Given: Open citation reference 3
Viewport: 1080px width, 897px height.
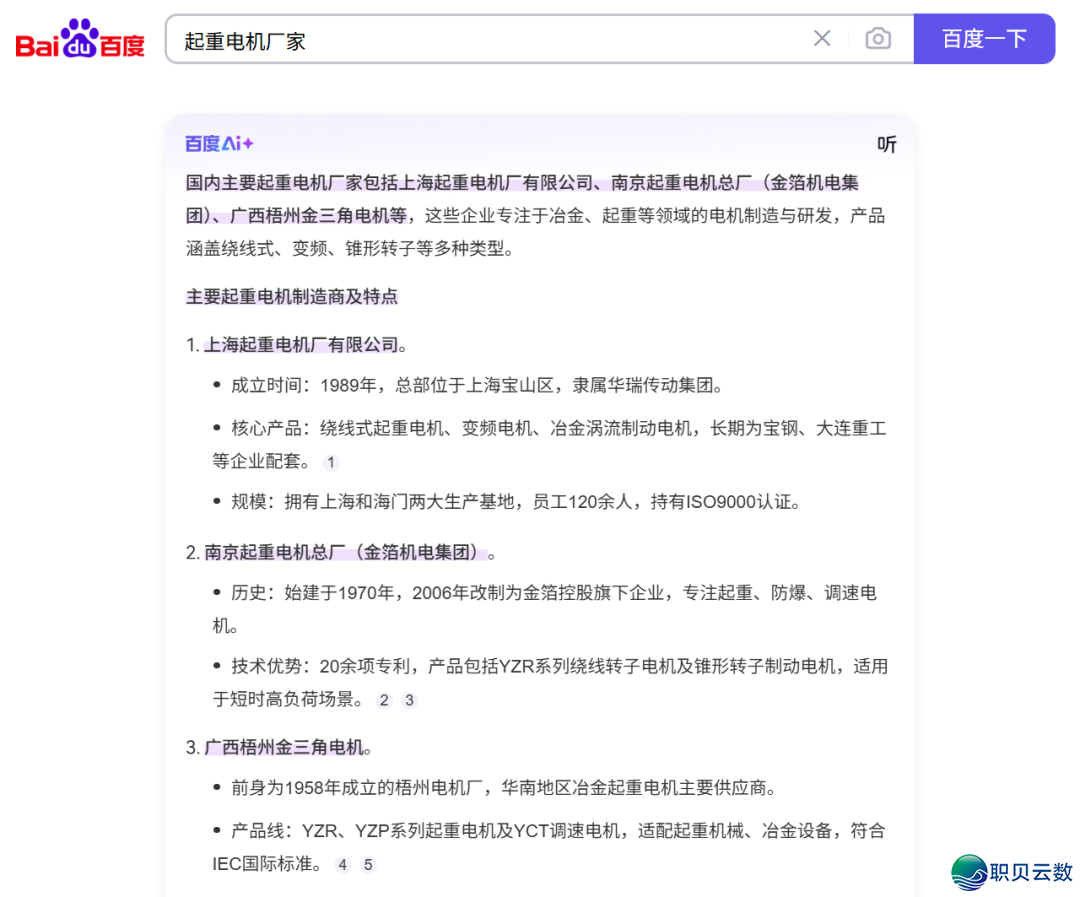Looking at the screenshot, I should click(x=409, y=701).
